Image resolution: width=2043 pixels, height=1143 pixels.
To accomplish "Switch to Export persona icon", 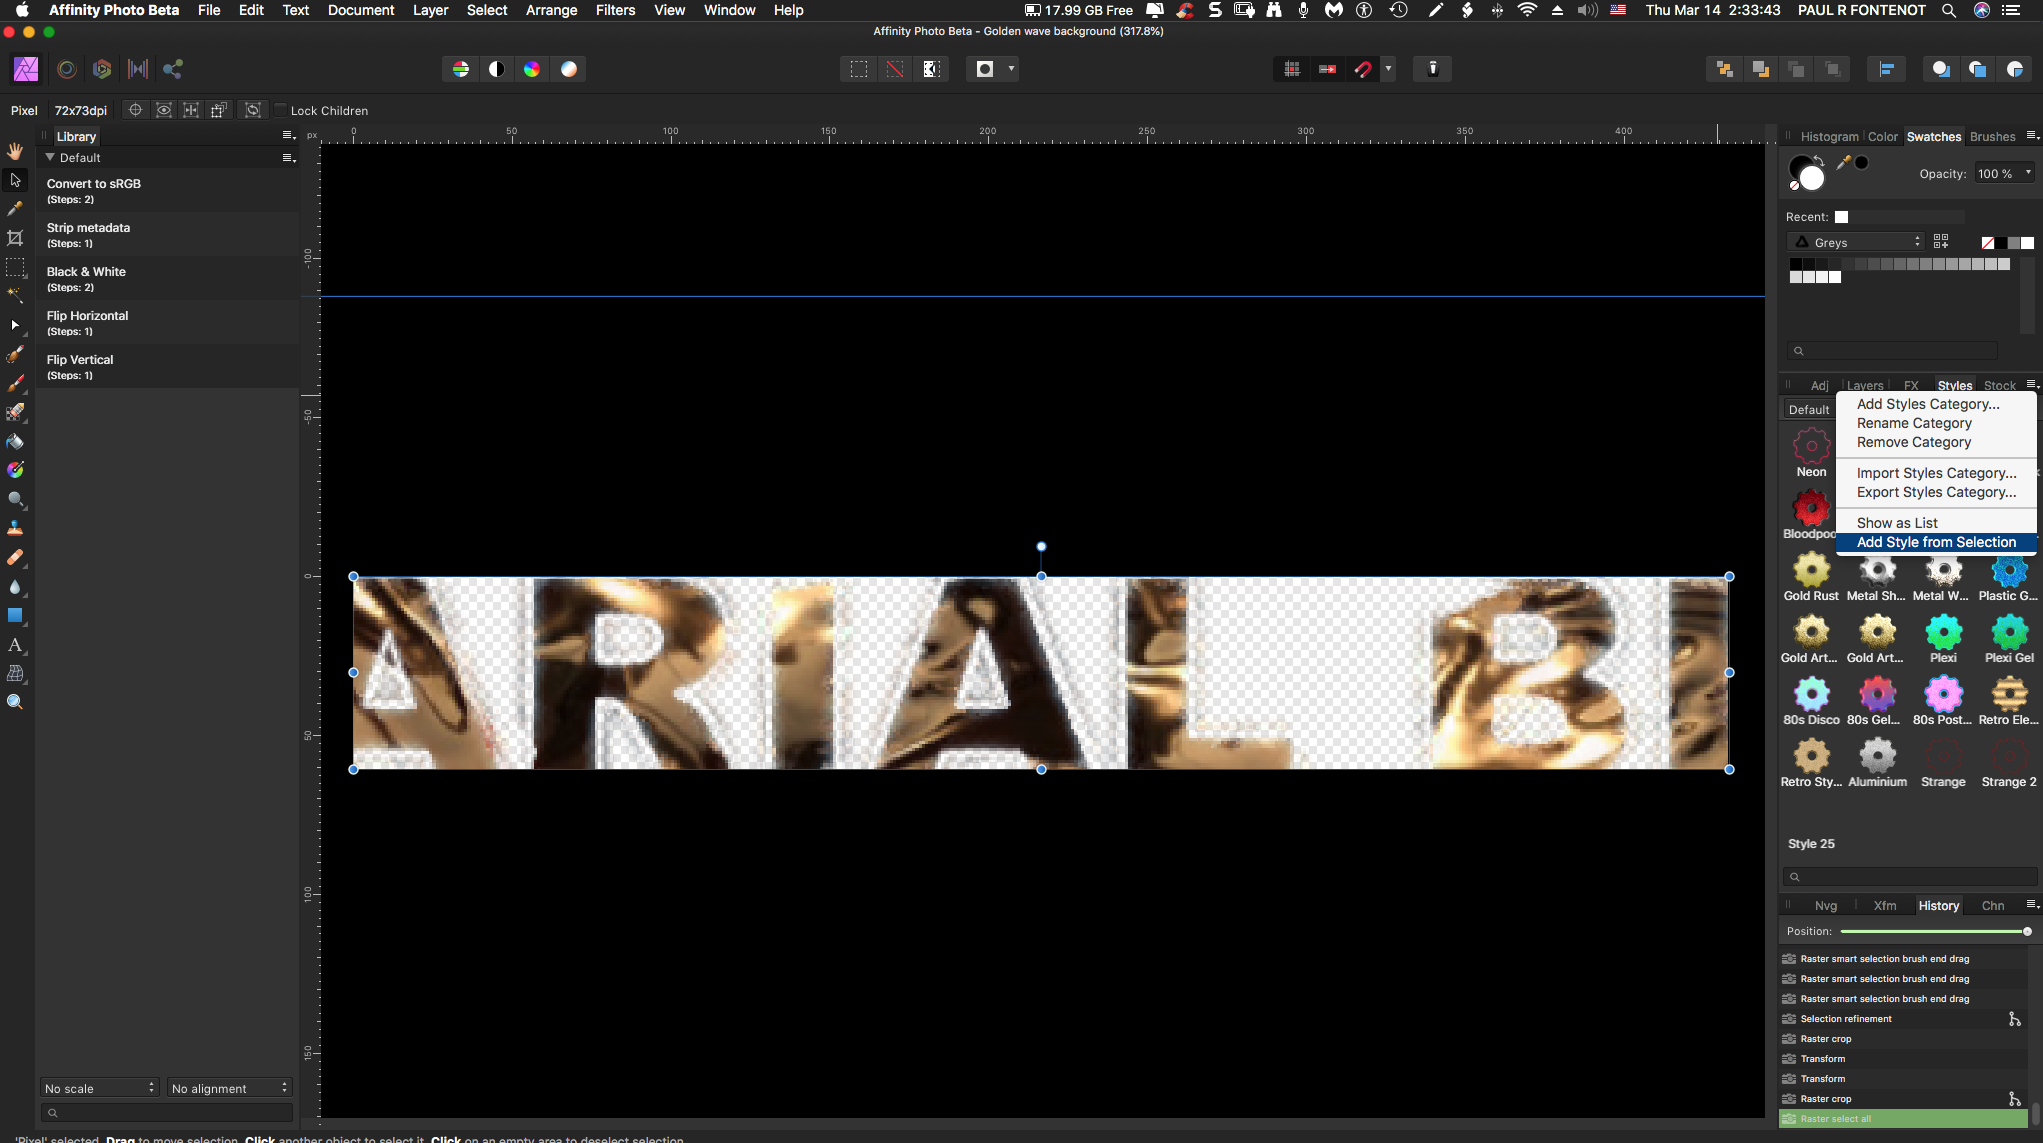I will point(173,69).
